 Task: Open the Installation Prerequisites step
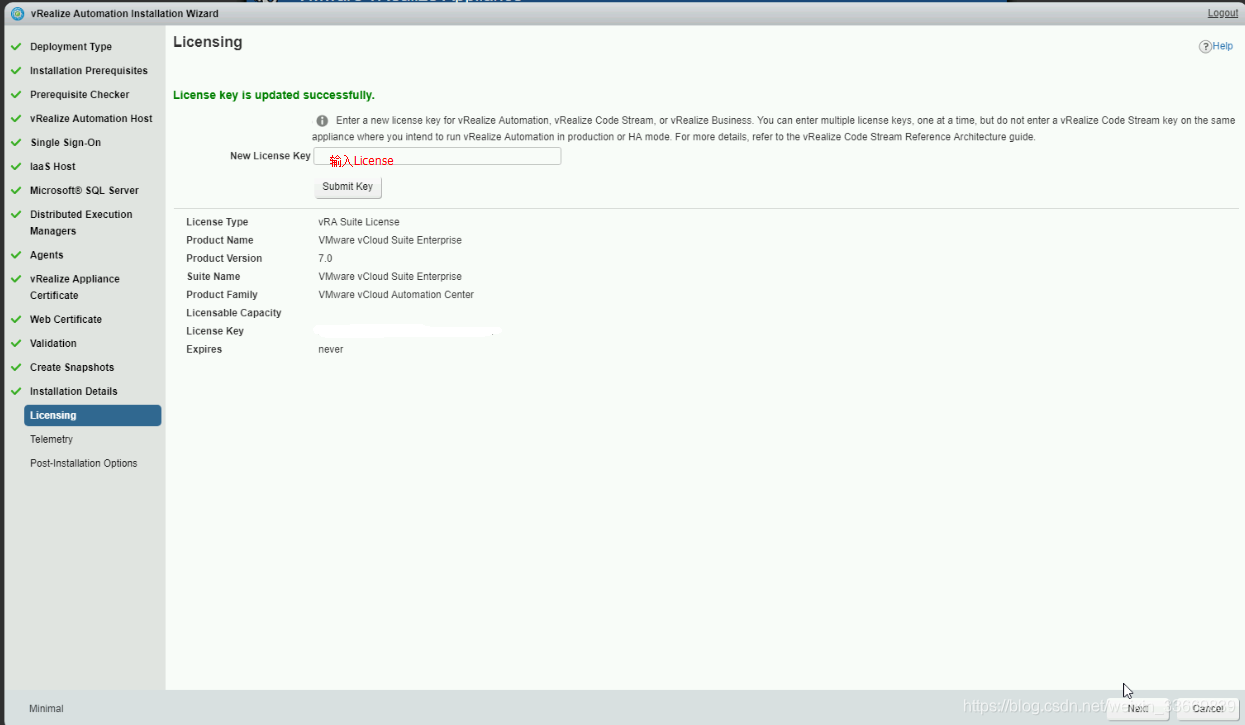point(89,71)
